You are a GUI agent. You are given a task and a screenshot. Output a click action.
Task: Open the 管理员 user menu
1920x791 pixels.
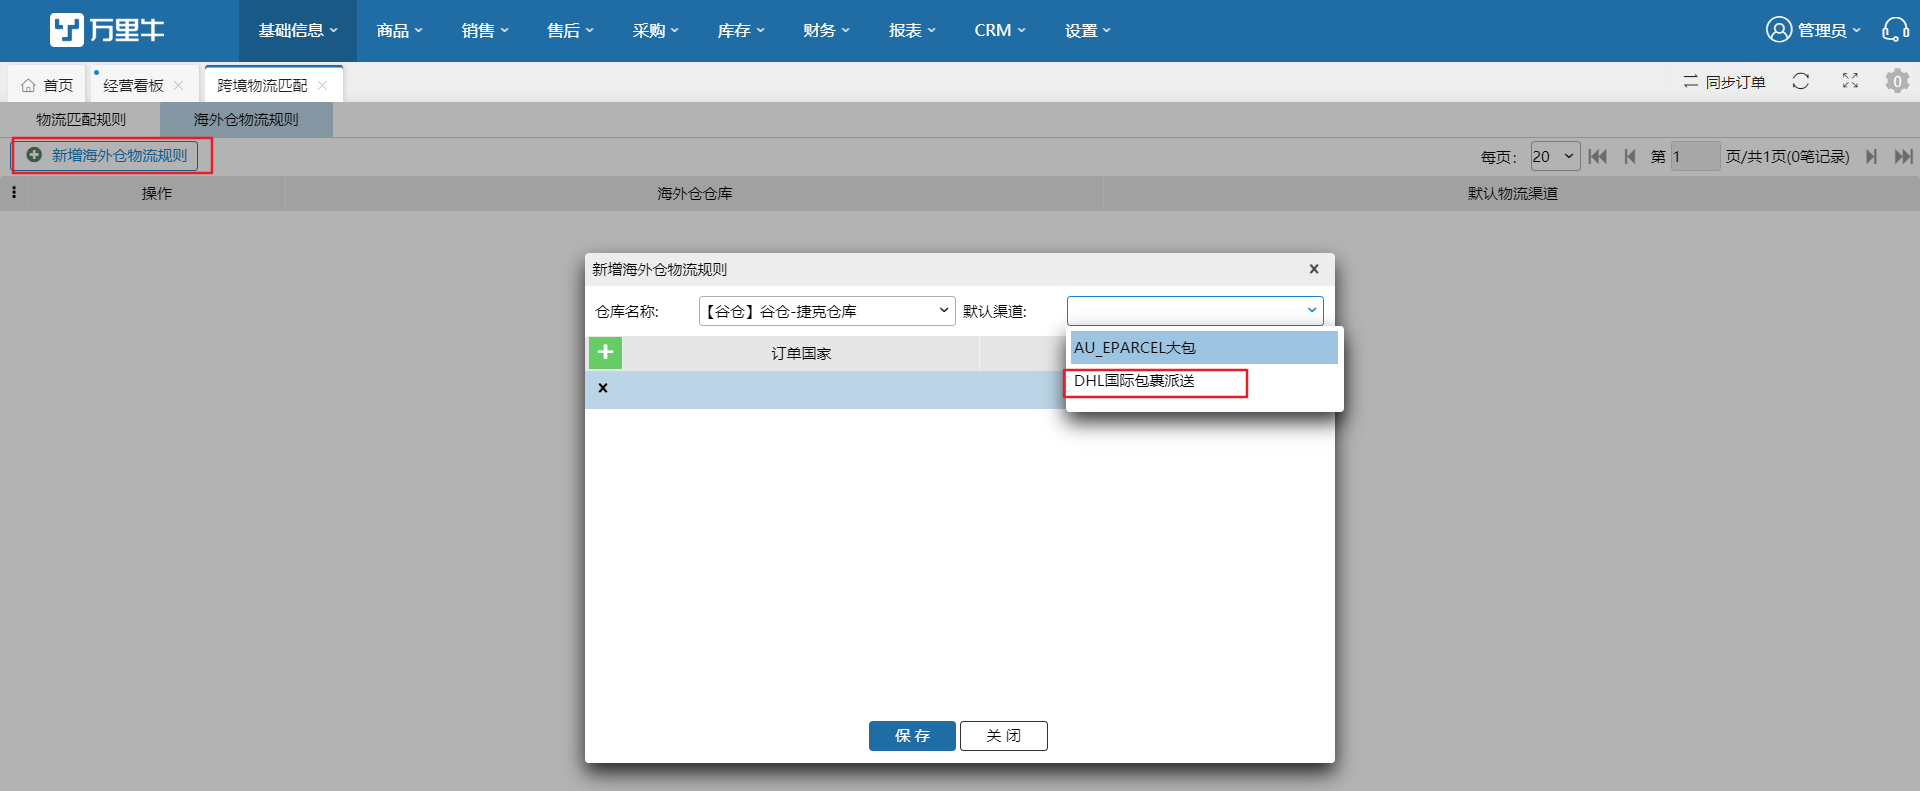click(1813, 30)
